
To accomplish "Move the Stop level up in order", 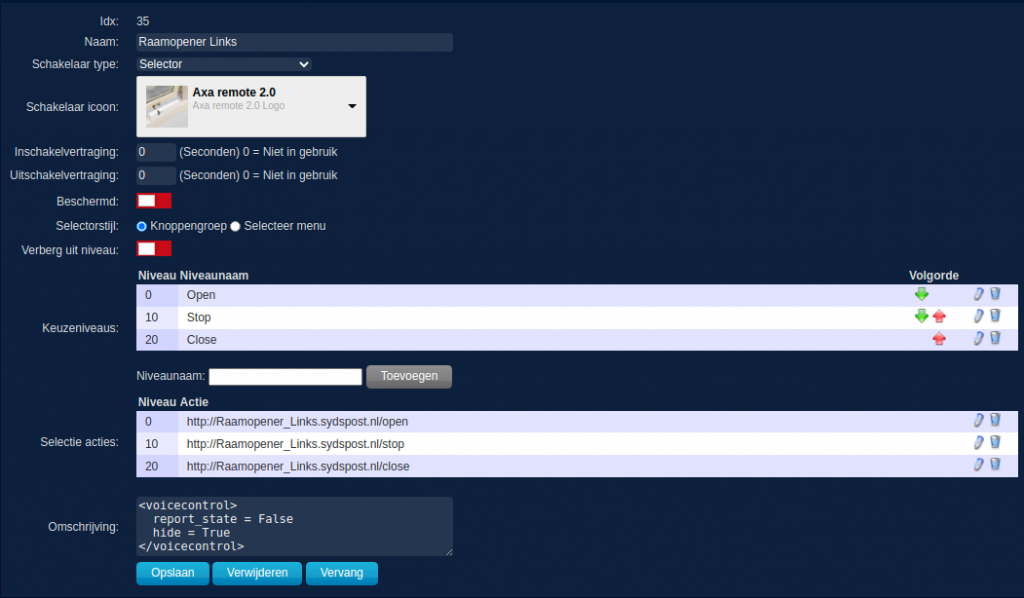I will [x=939, y=317].
